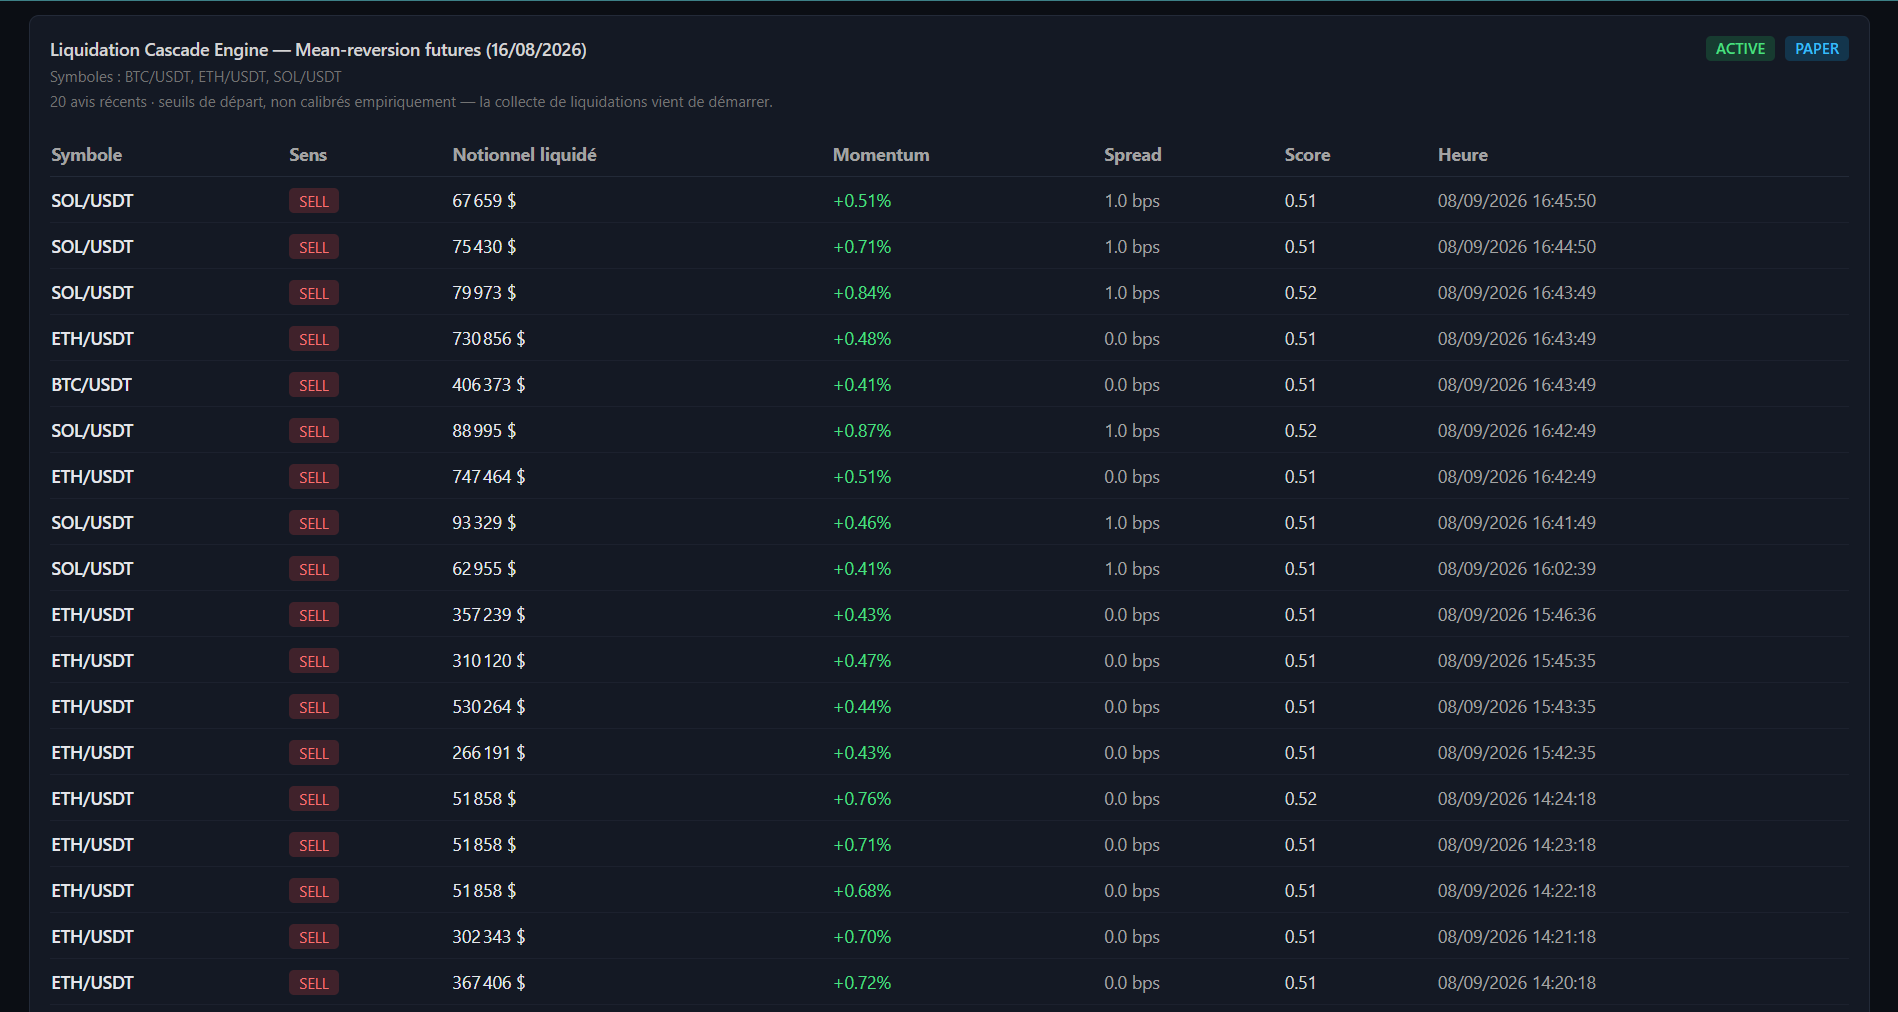Click the '20 avis récents' description note

[x=411, y=102]
